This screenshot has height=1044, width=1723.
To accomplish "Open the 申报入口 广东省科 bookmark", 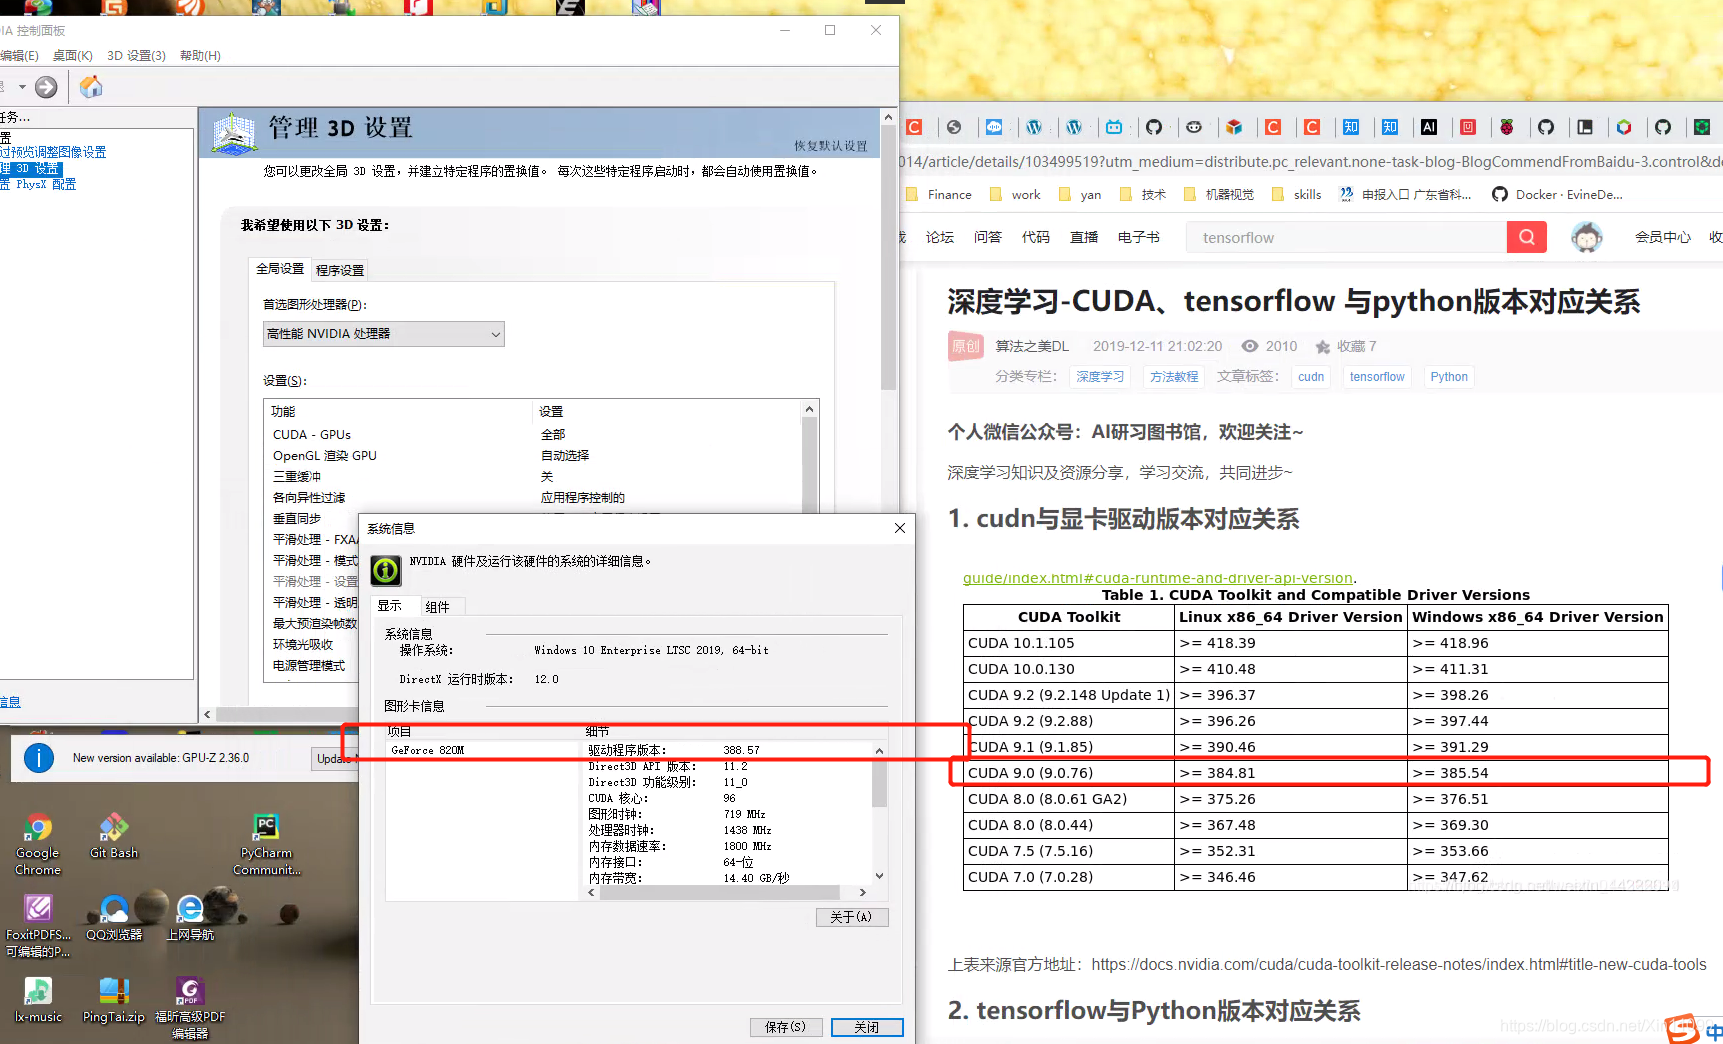I will click(x=1405, y=195).
